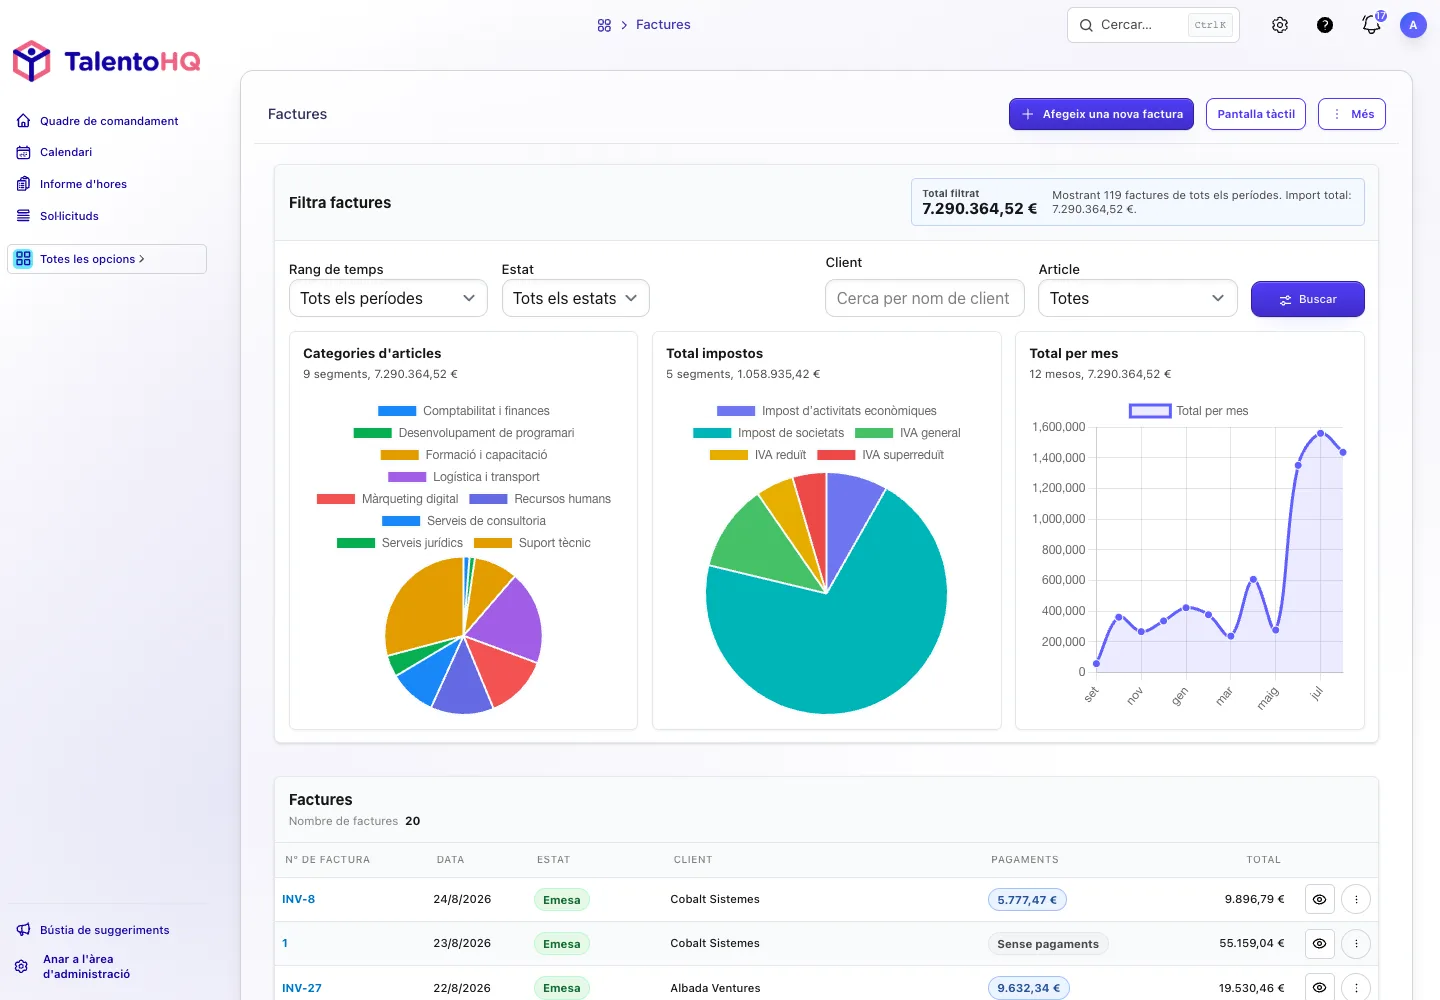Open row menu for invoice INV-27

click(x=1356, y=988)
